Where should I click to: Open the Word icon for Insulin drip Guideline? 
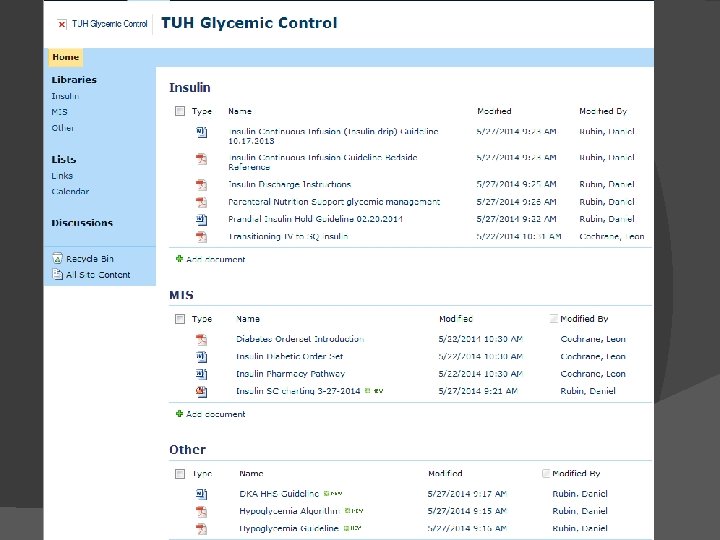[202, 132]
